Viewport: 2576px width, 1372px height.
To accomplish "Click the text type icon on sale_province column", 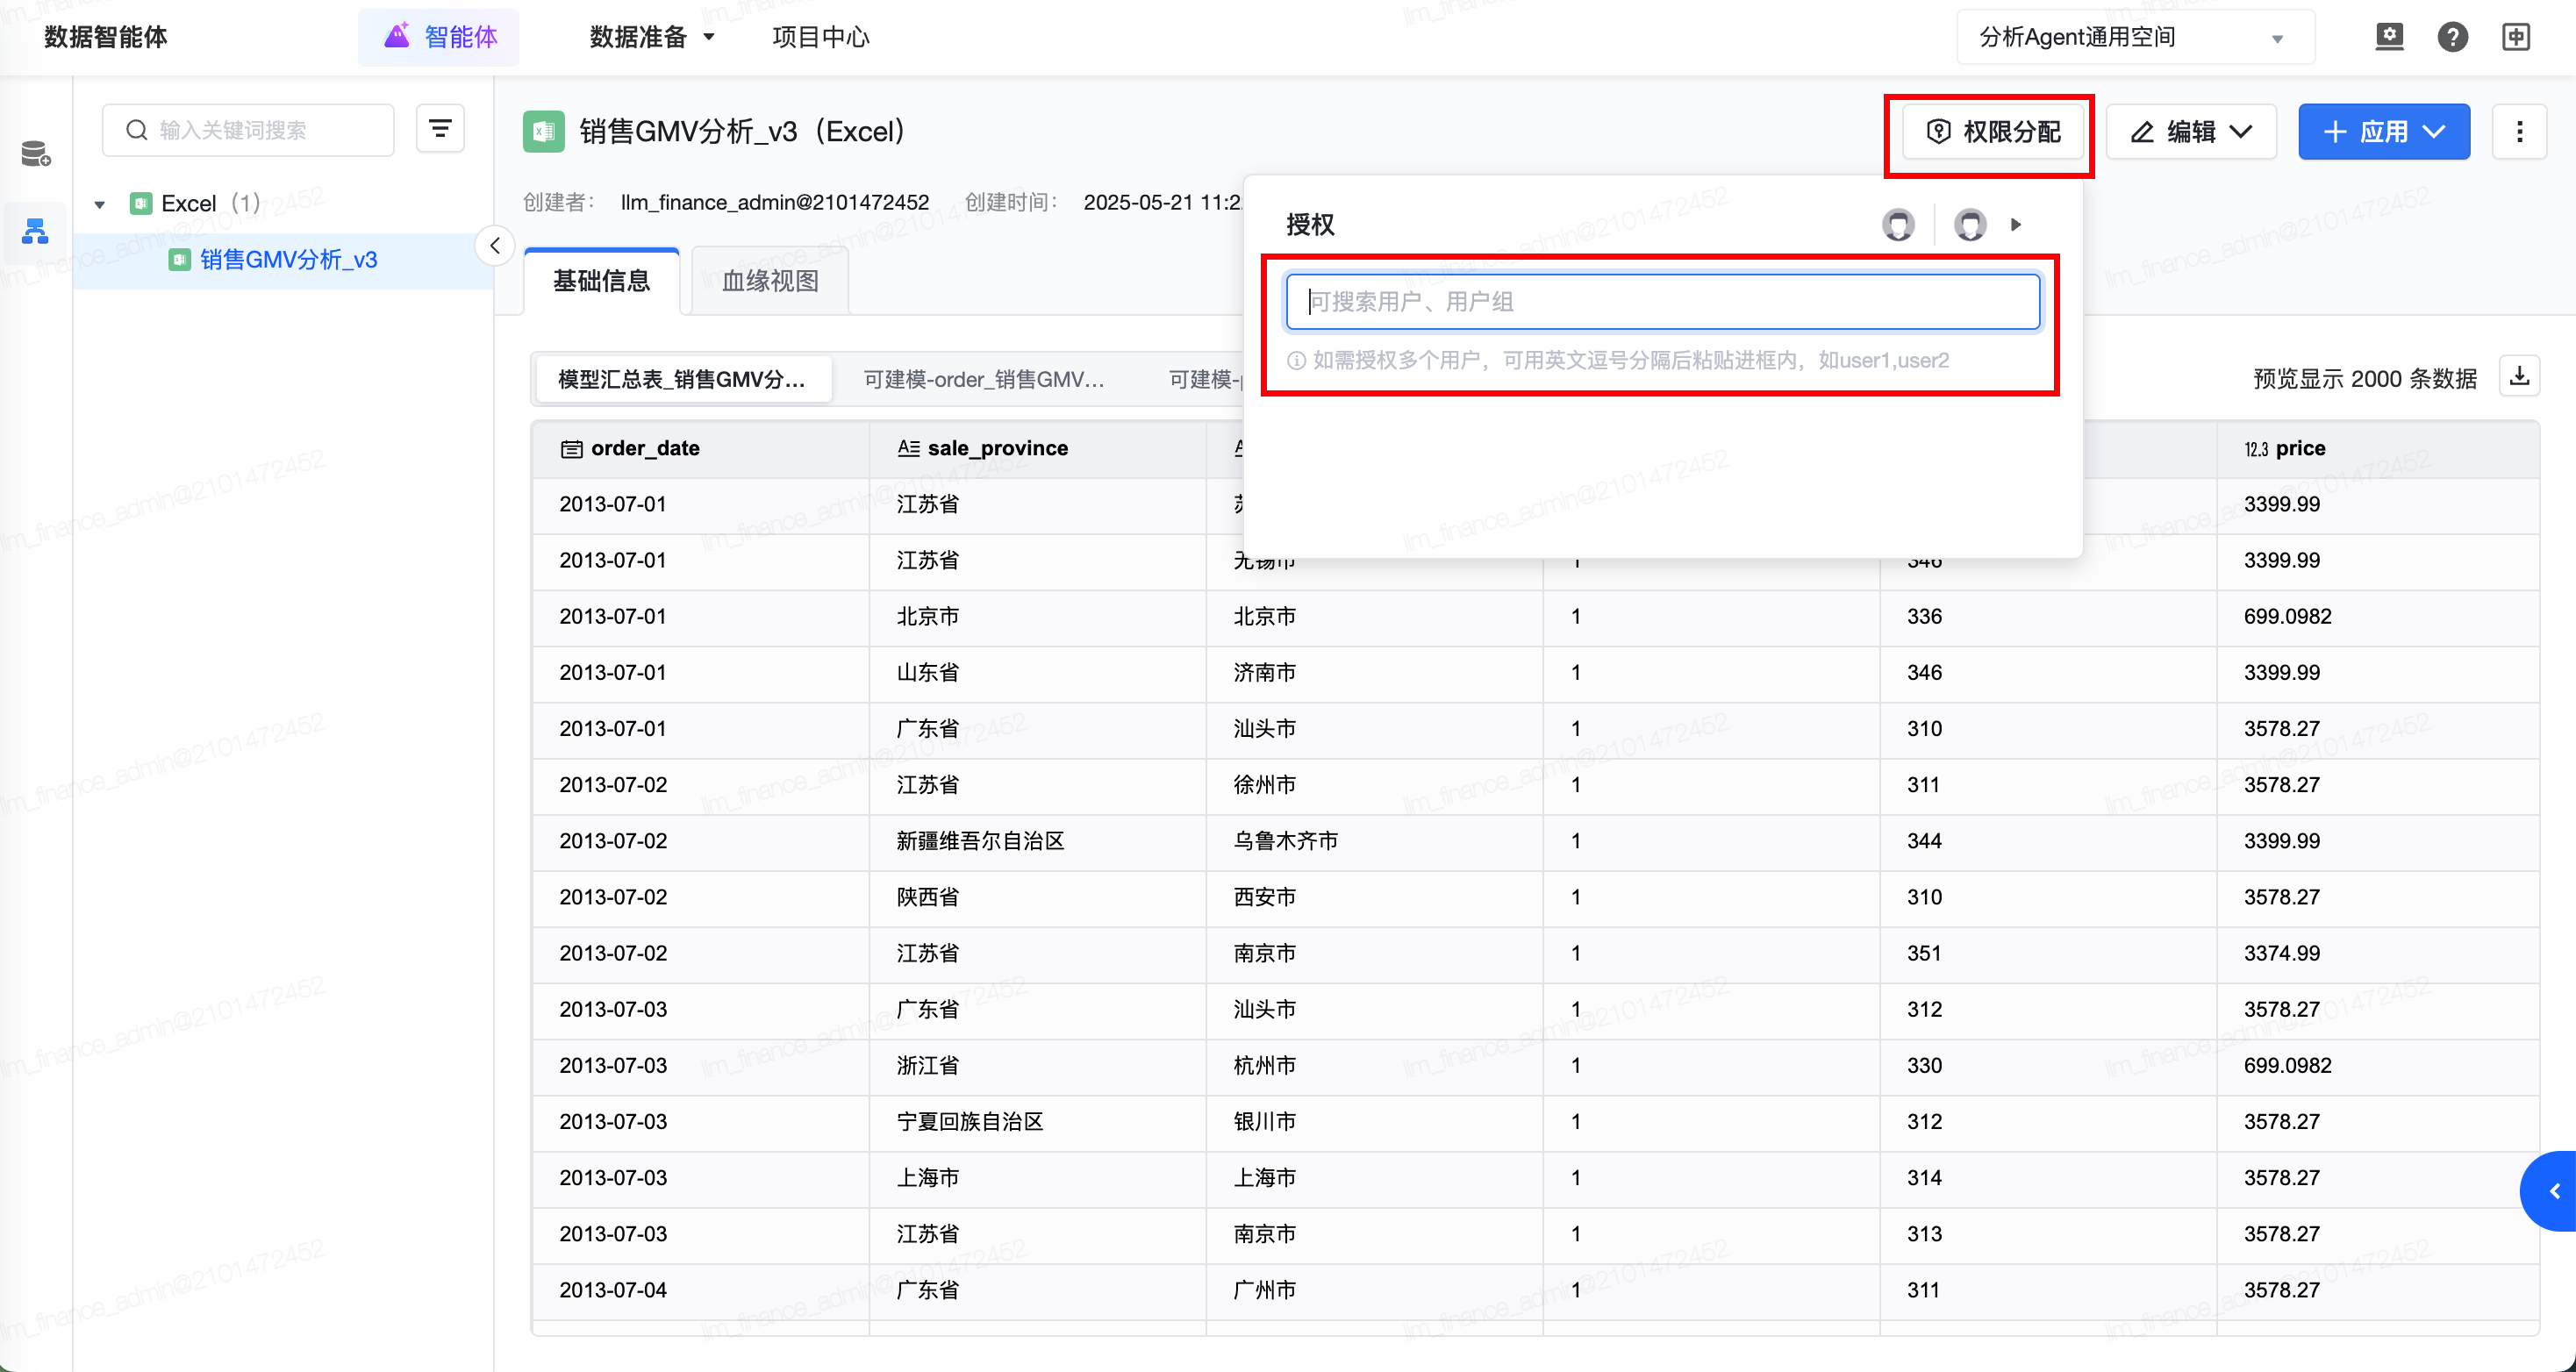I will (x=908, y=448).
